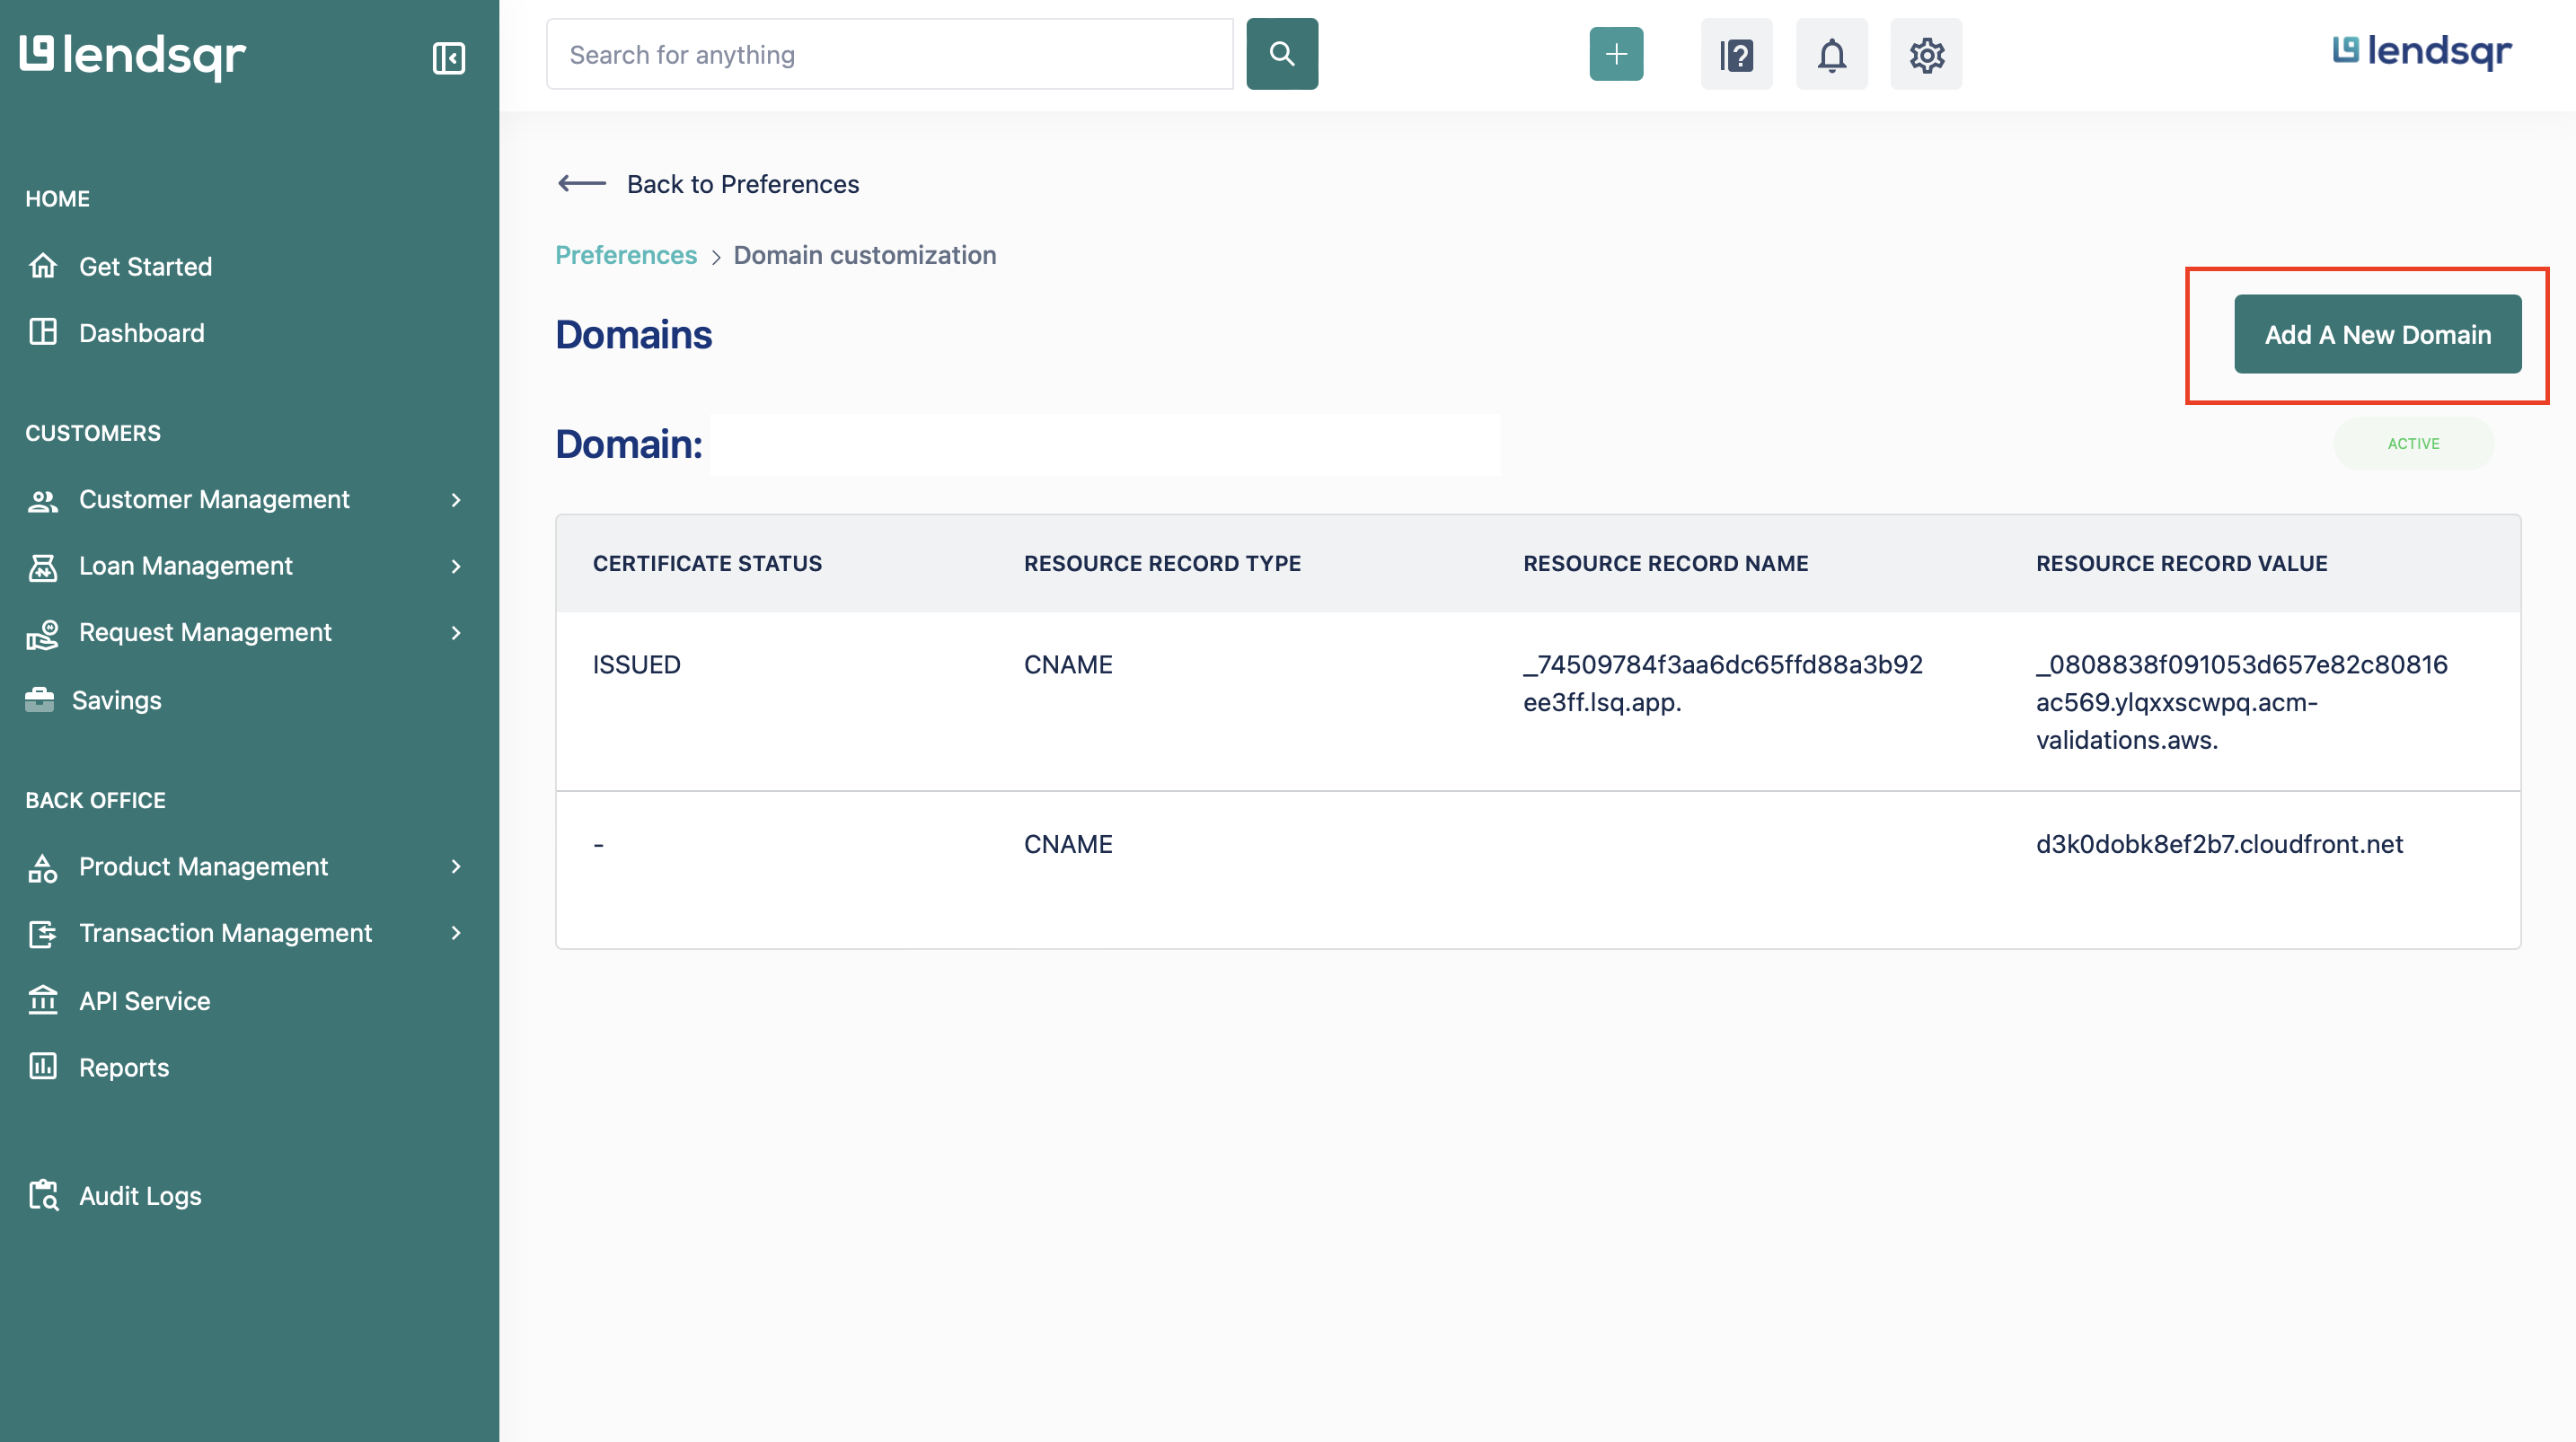The width and height of the screenshot is (2576, 1442).
Task: Click the search magnifier button
Action: click(1282, 54)
